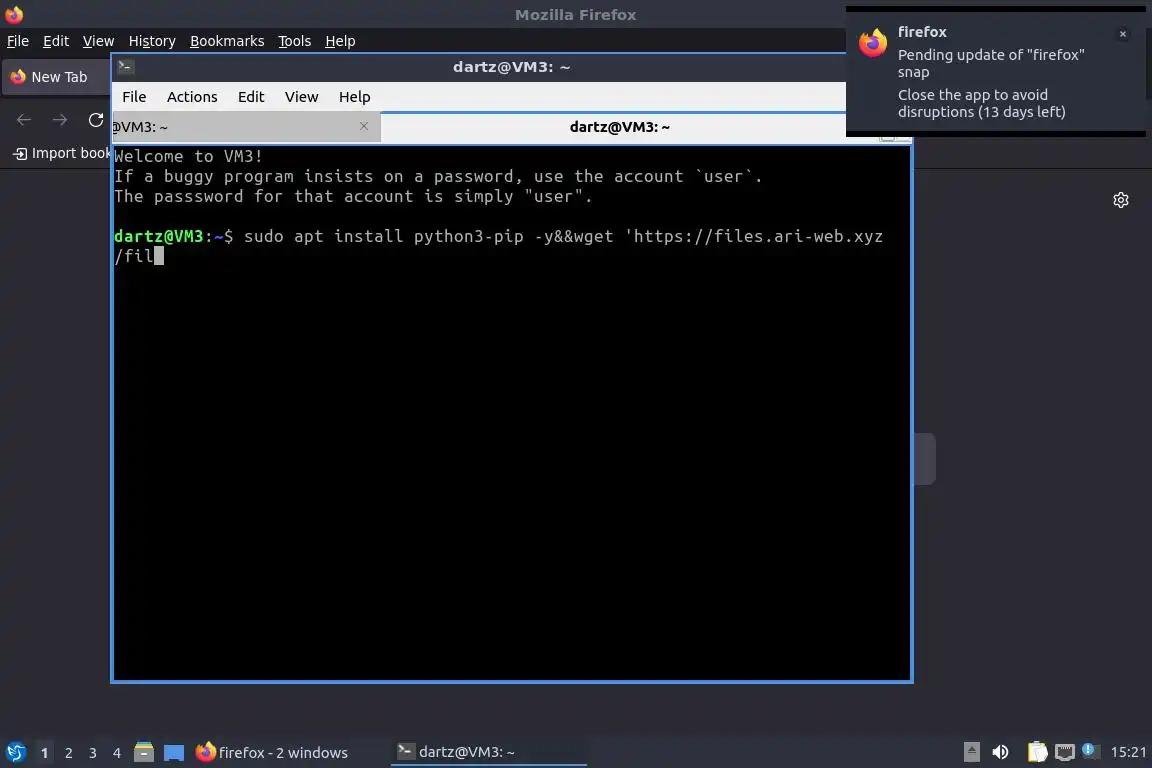
Task: Open the network connection tray icon
Action: (1064, 752)
